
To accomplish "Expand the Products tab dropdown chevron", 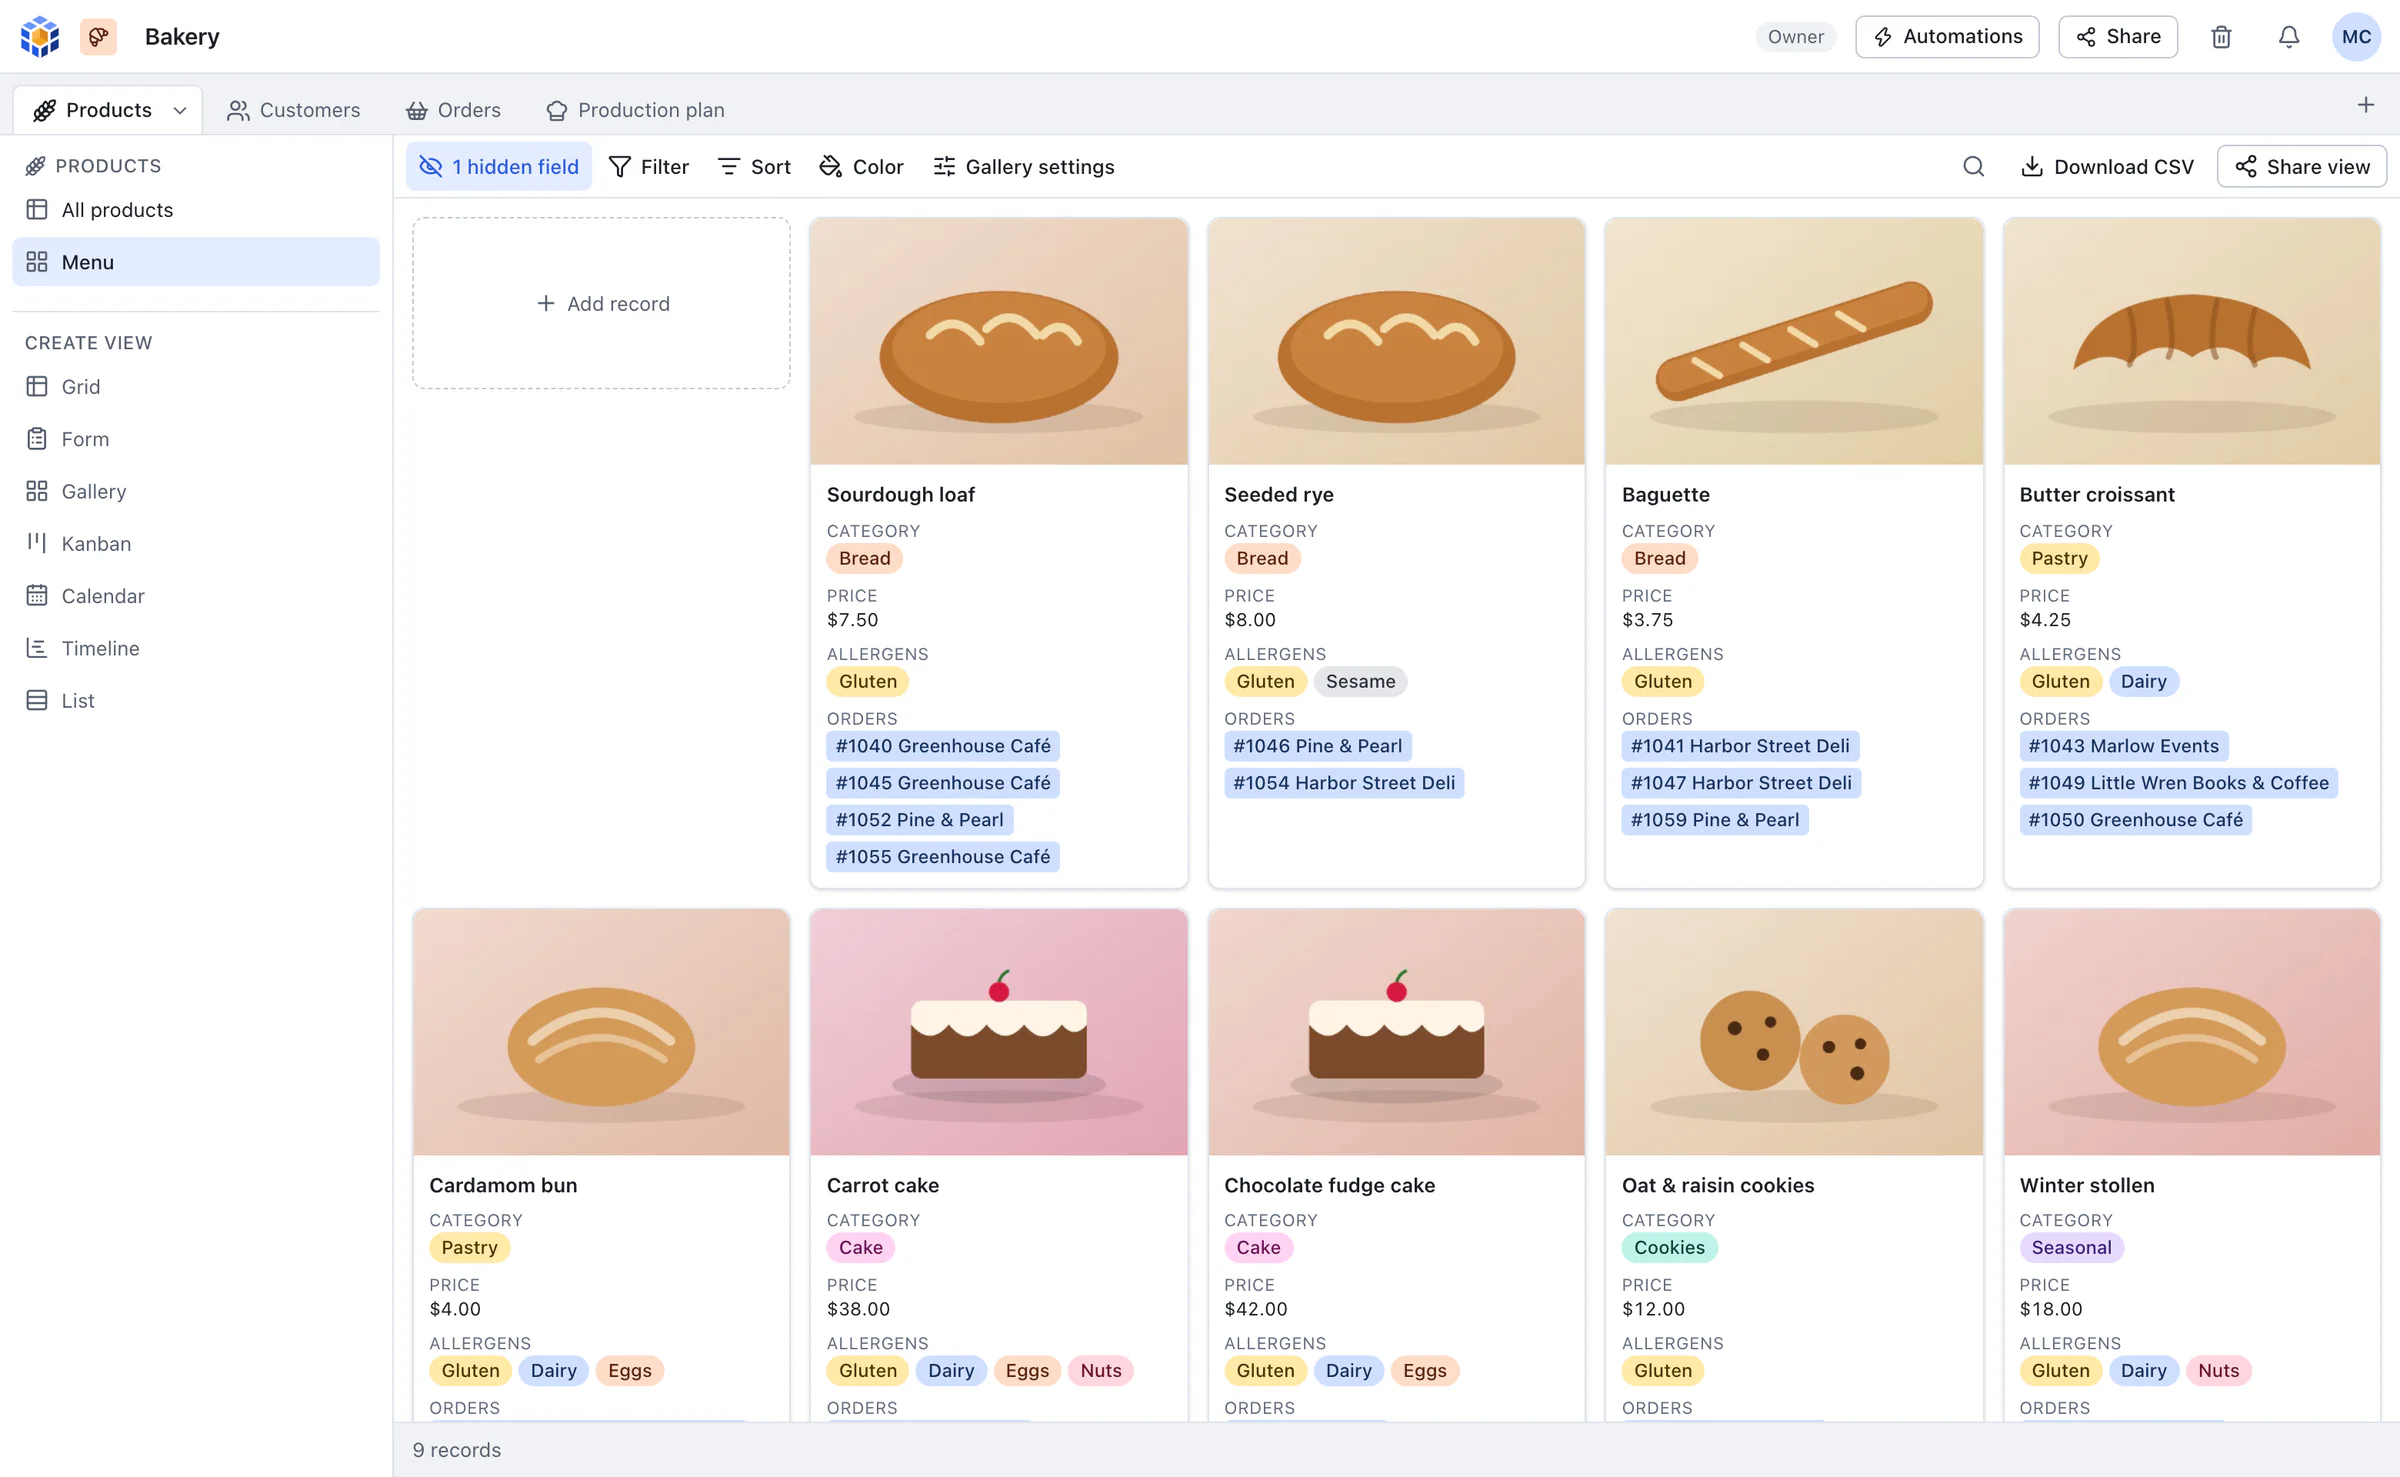I will [x=180, y=110].
